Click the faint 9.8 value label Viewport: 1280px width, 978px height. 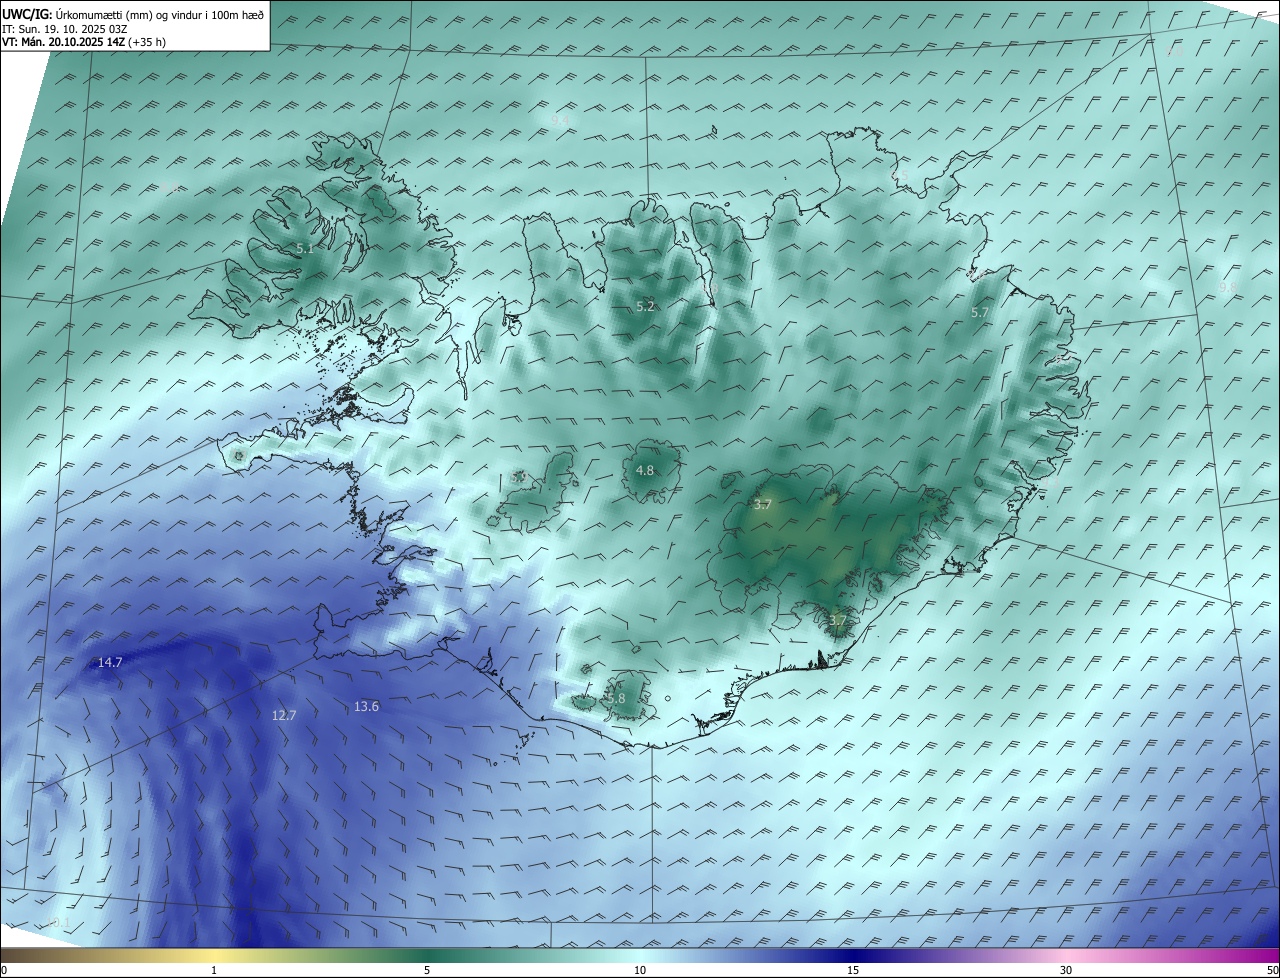1228,287
